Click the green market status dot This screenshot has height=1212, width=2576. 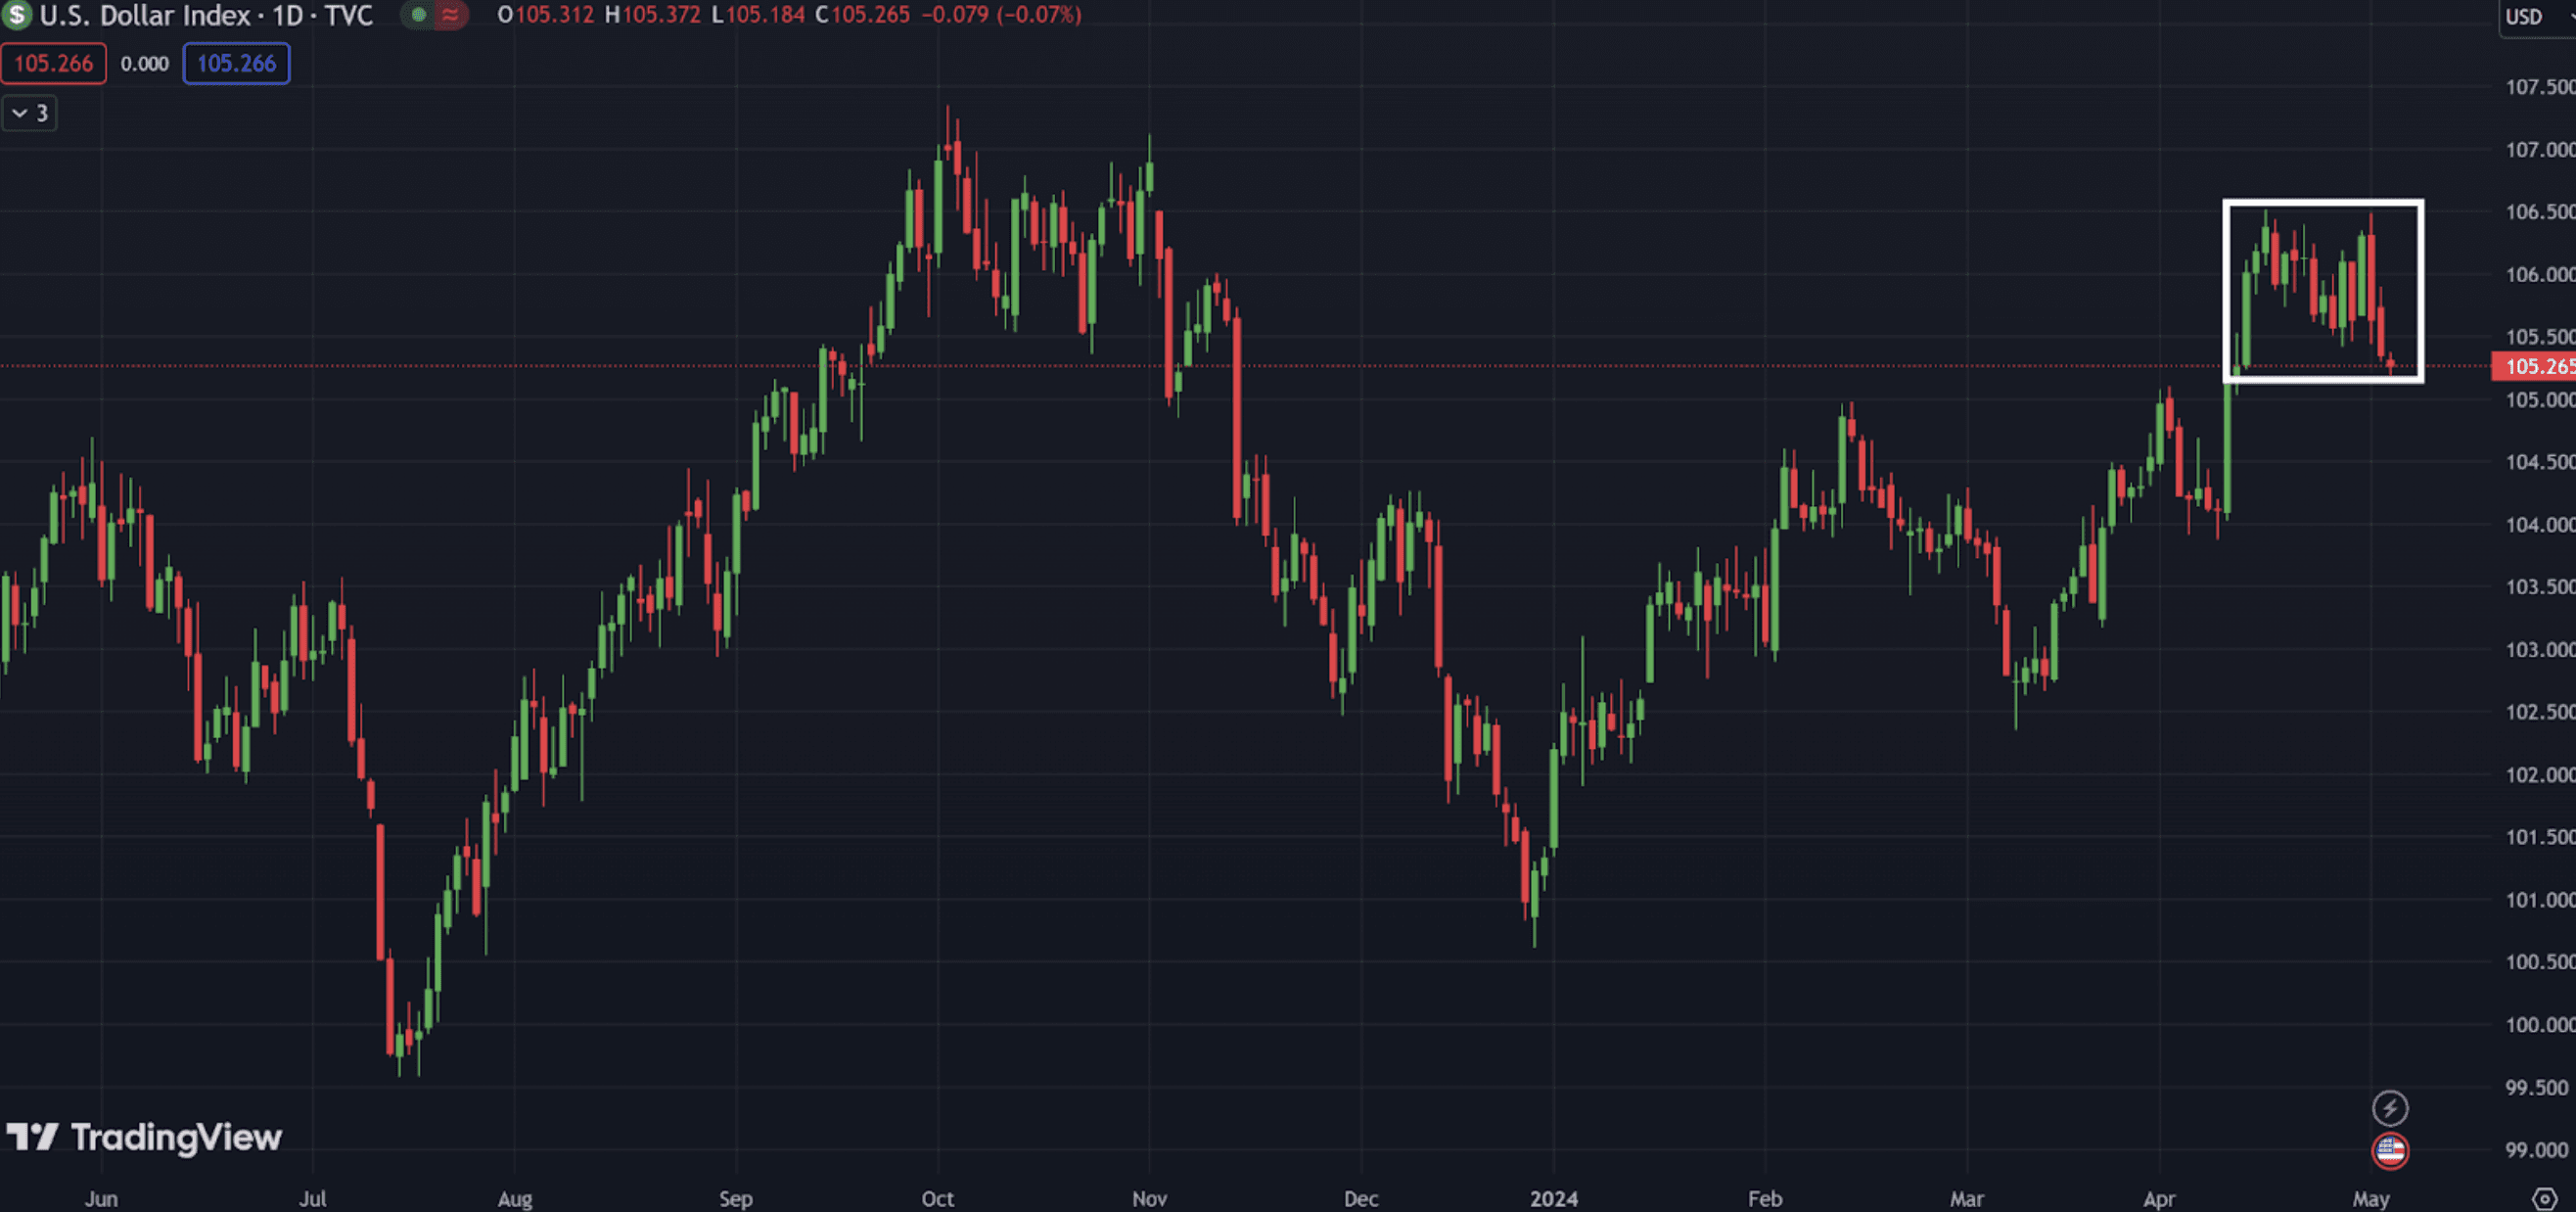(419, 15)
